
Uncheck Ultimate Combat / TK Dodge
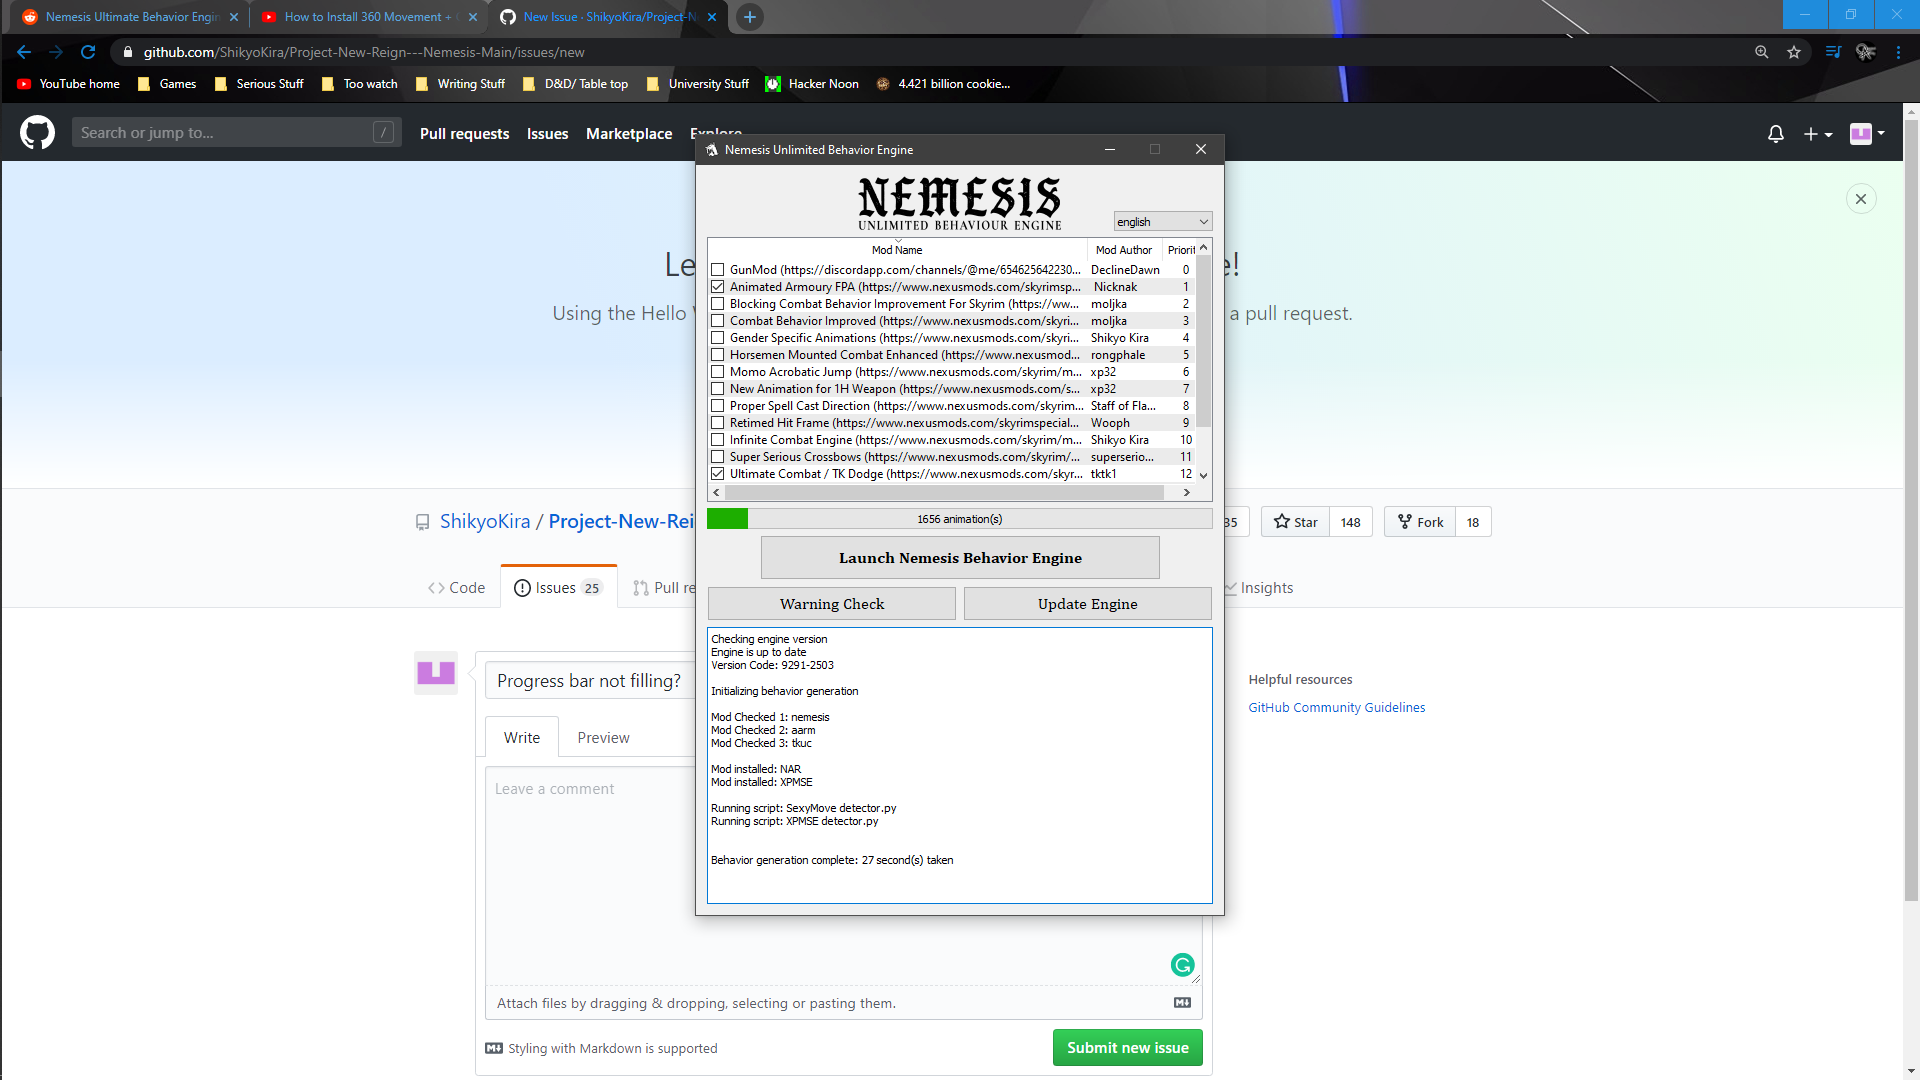pos(718,474)
